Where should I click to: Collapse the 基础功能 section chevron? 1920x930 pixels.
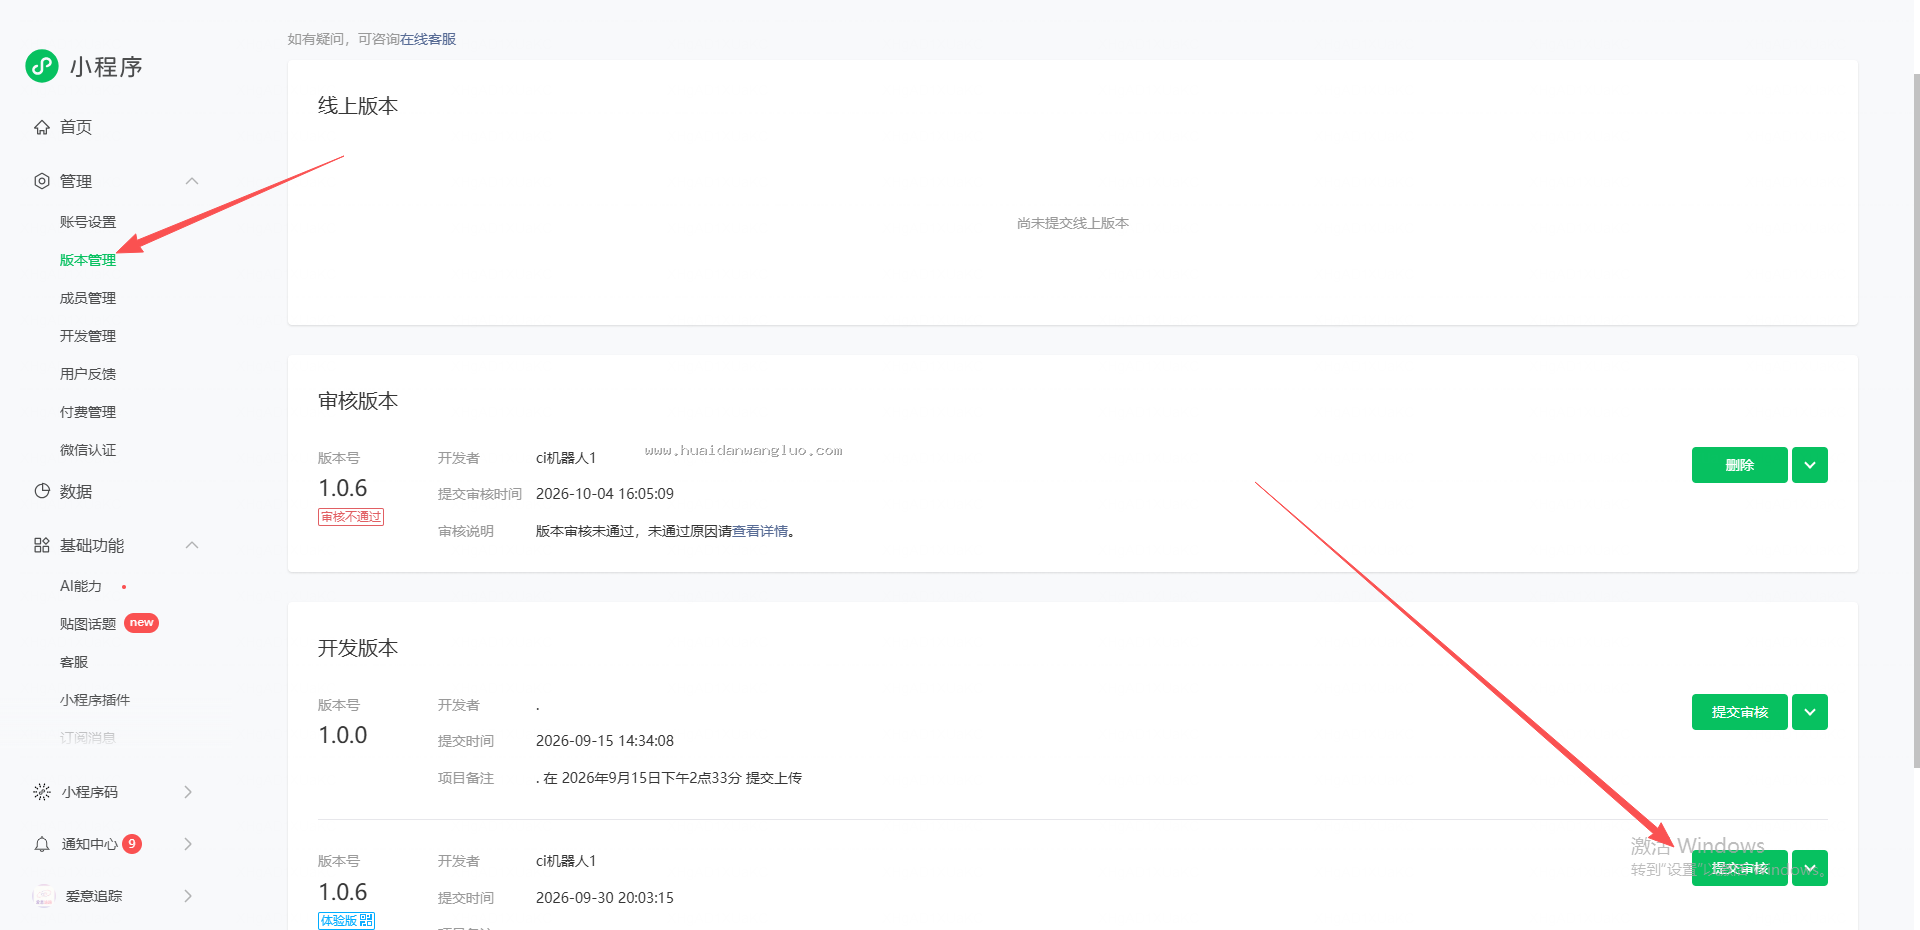[192, 545]
